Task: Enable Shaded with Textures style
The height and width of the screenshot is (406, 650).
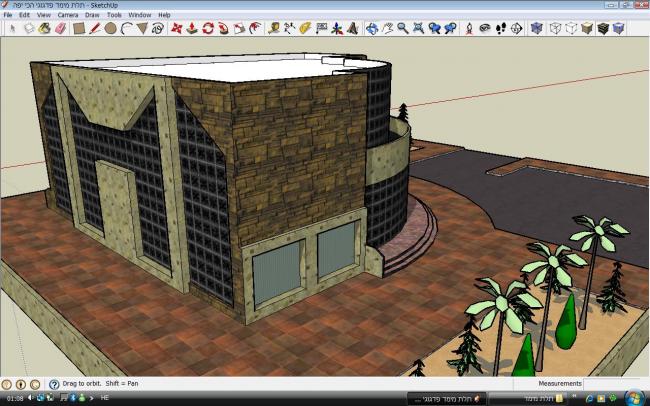Action: click(x=604, y=29)
